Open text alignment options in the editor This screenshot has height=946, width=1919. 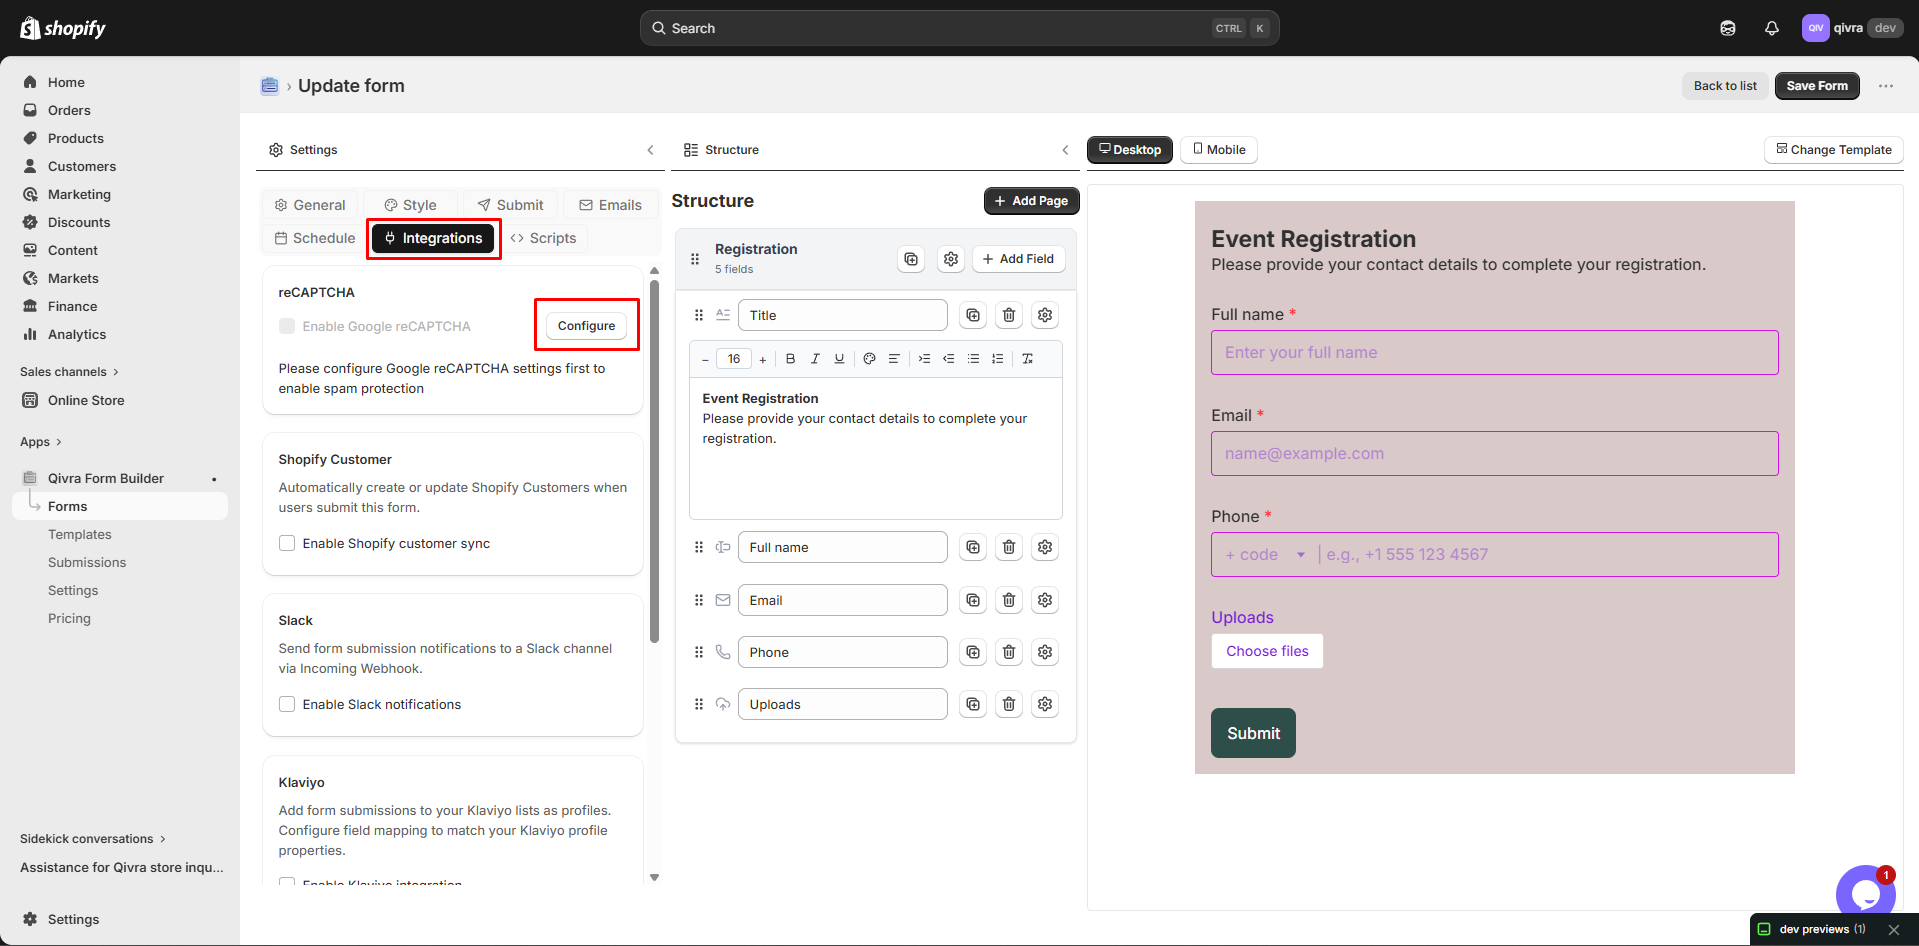point(894,359)
